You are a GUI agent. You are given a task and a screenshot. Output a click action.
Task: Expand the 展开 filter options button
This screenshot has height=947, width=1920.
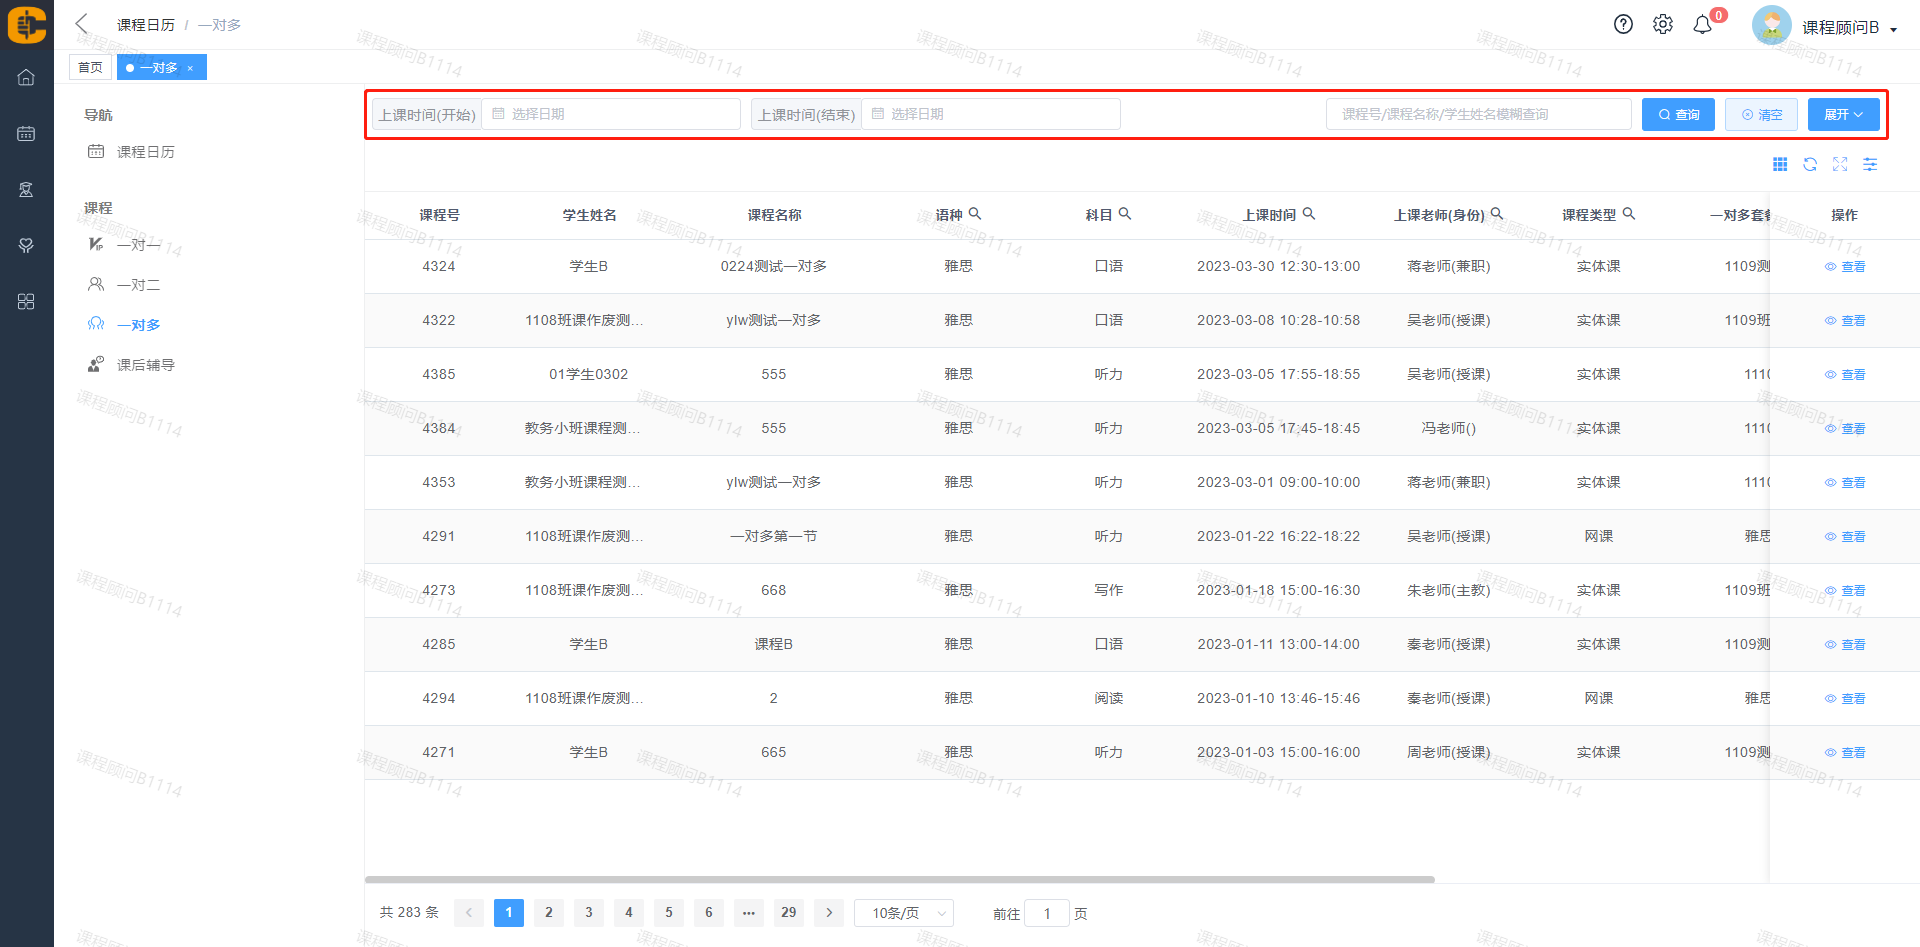tap(1843, 115)
